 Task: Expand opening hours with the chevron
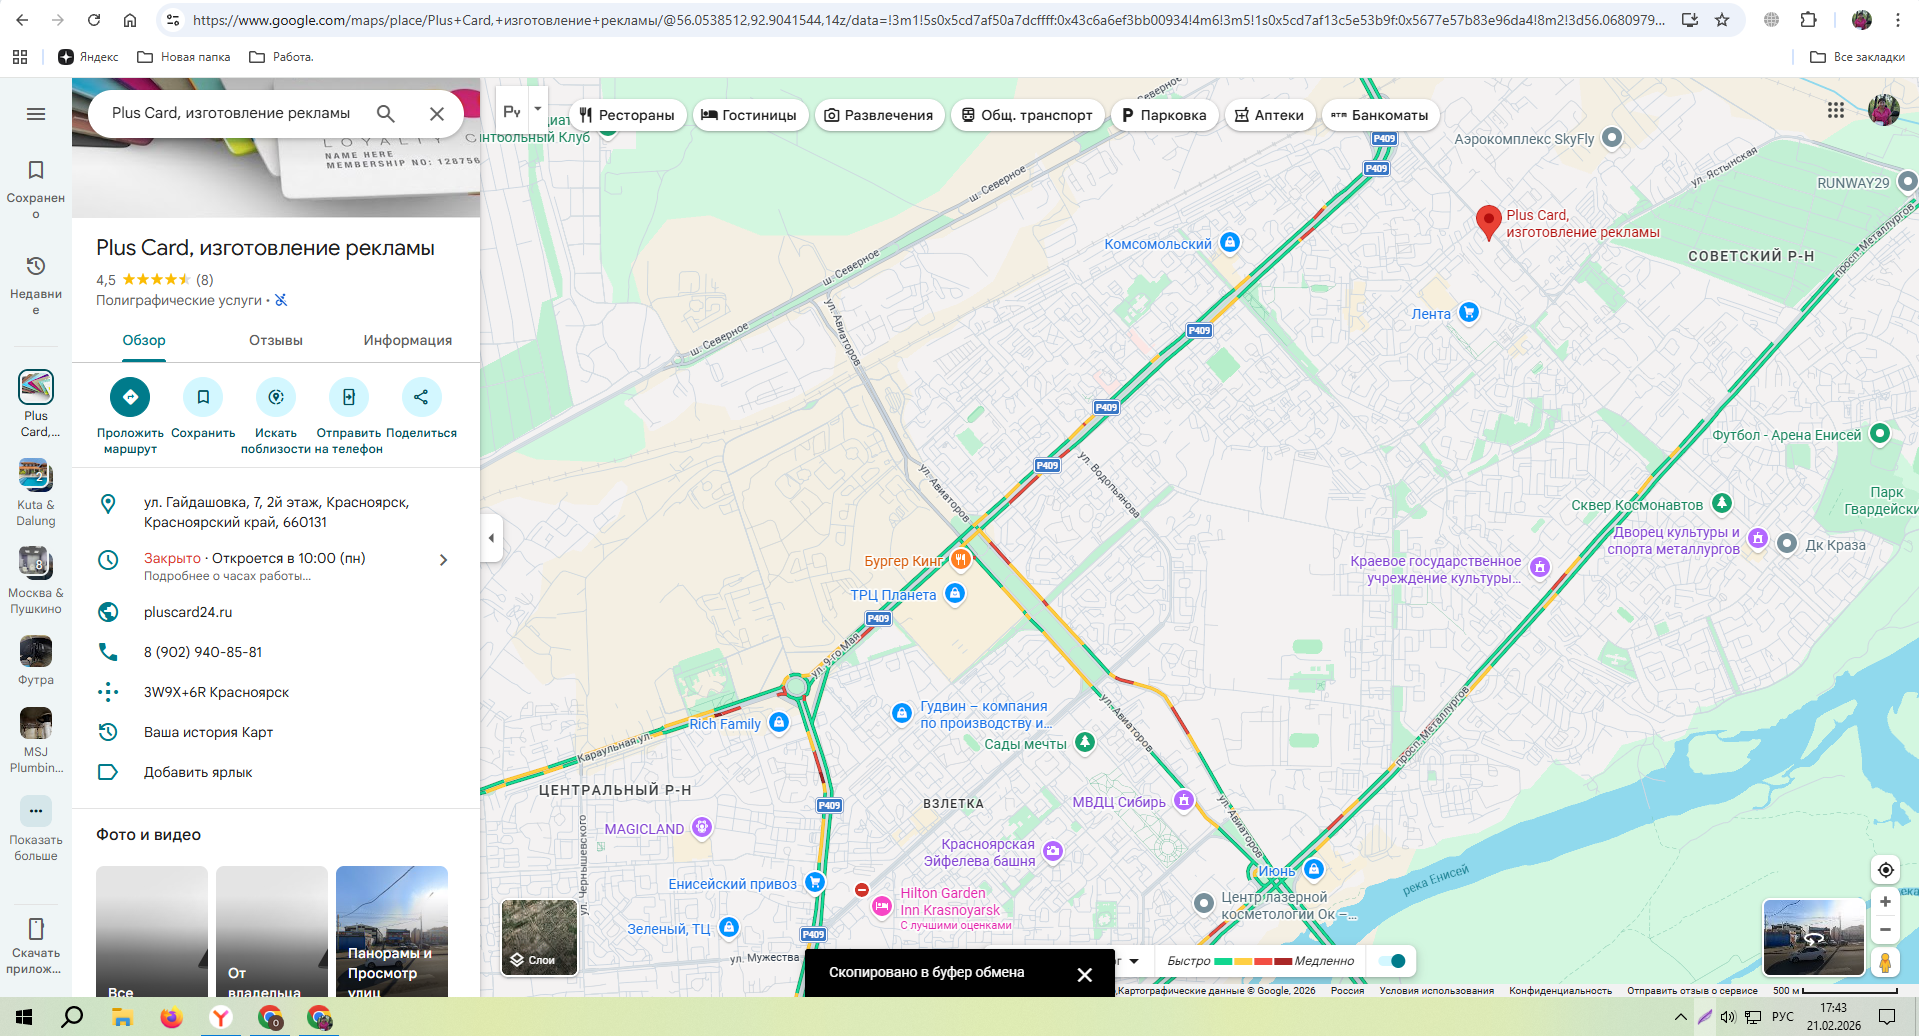click(444, 560)
